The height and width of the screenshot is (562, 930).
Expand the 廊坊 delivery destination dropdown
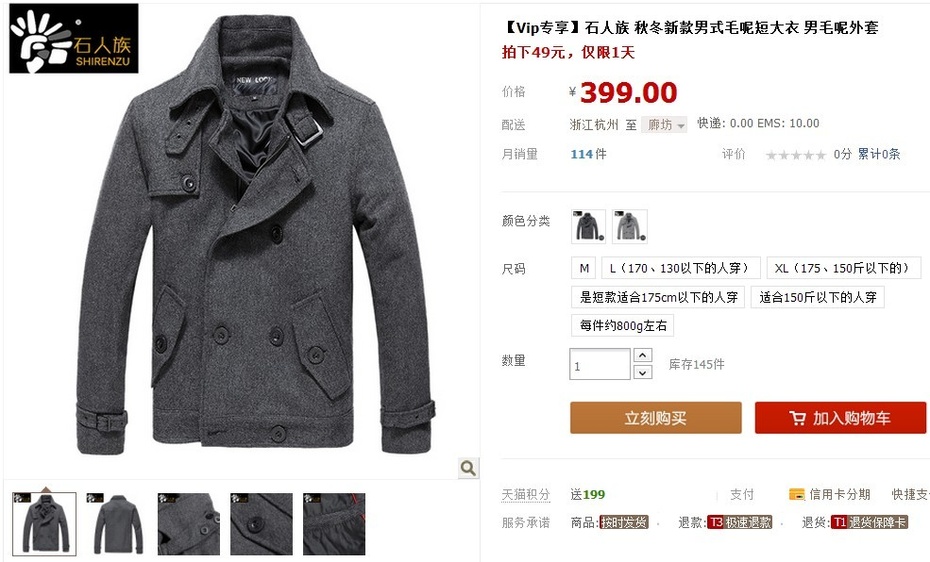(664, 124)
